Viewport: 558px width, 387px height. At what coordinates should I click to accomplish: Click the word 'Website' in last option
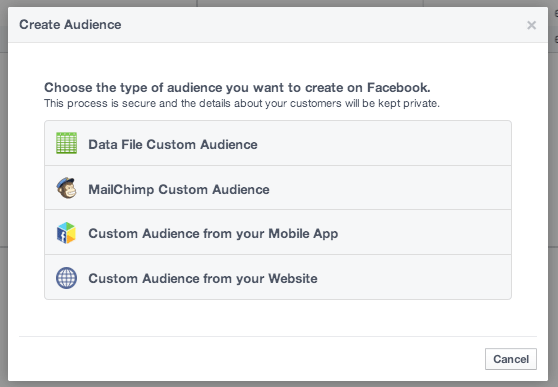293,278
